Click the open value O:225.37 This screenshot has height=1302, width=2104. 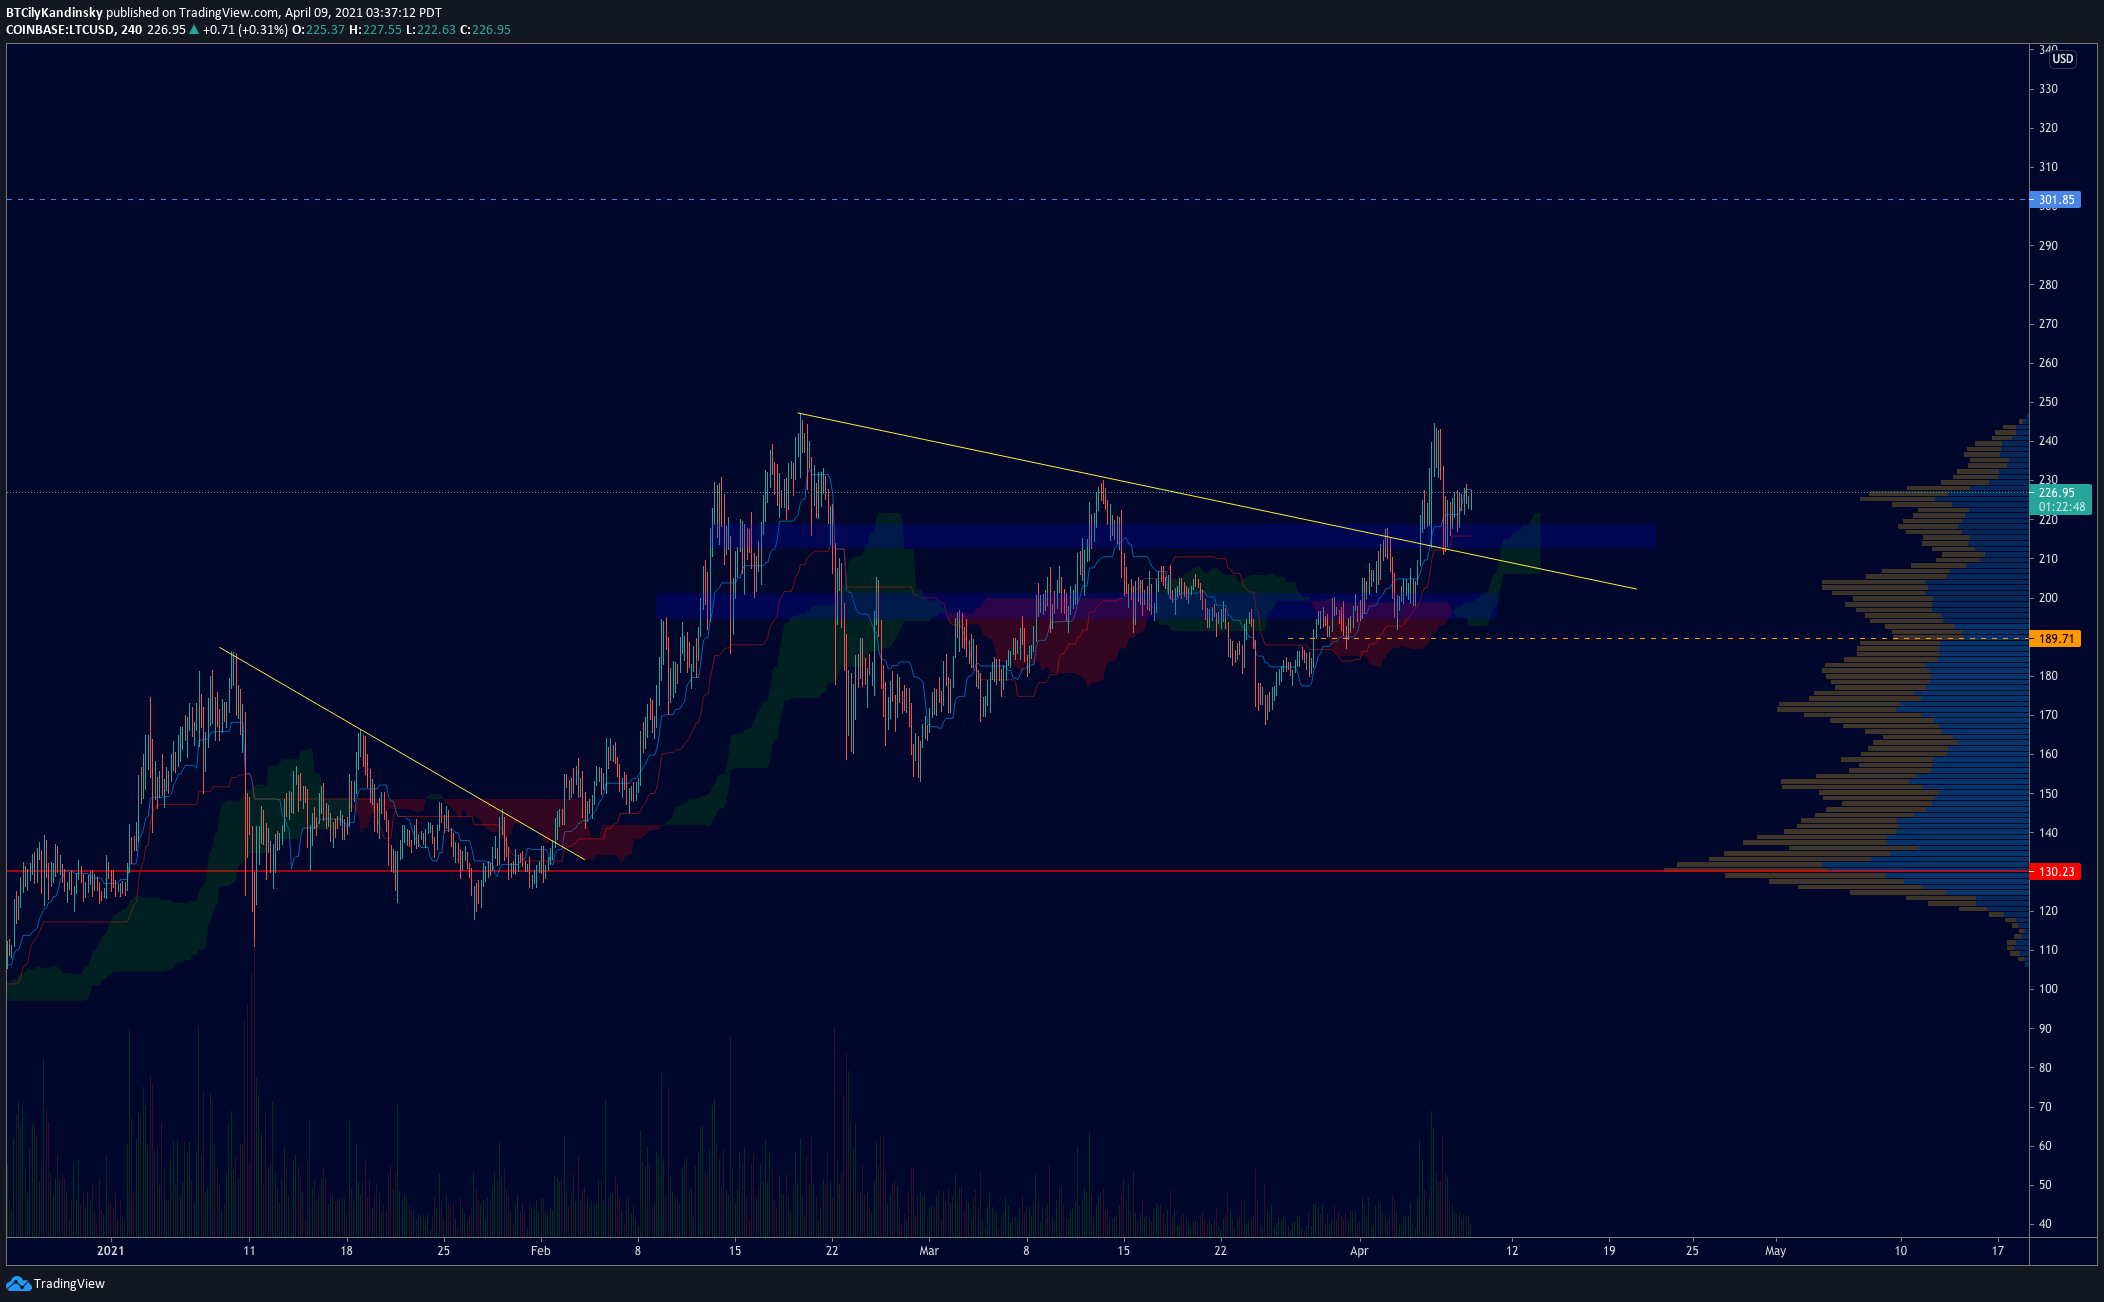(318, 30)
